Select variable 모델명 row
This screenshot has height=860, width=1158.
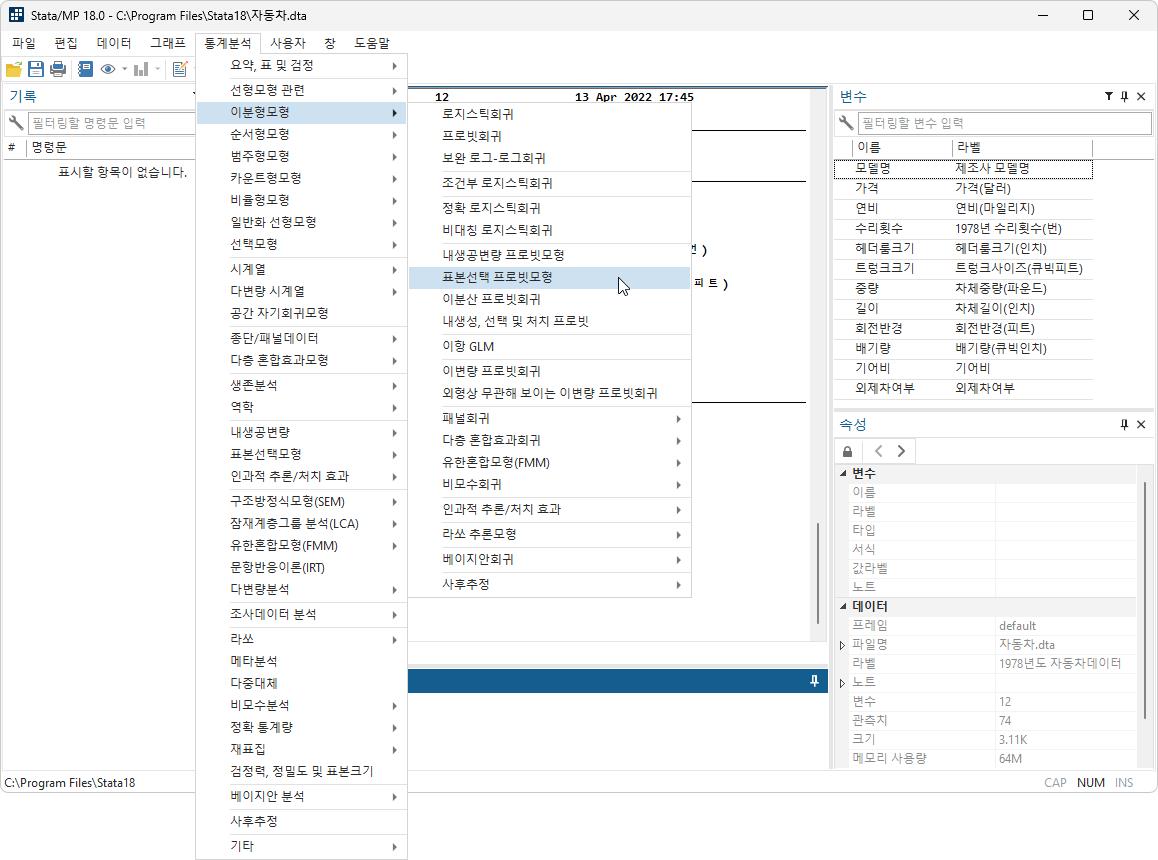coord(963,168)
